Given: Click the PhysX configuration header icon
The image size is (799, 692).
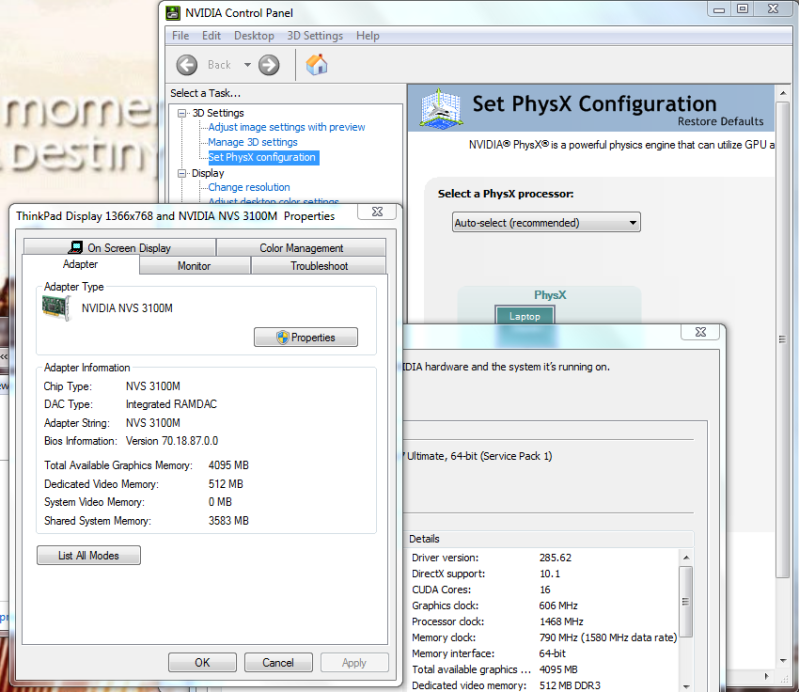Looking at the screenshot, I should 439,107.
